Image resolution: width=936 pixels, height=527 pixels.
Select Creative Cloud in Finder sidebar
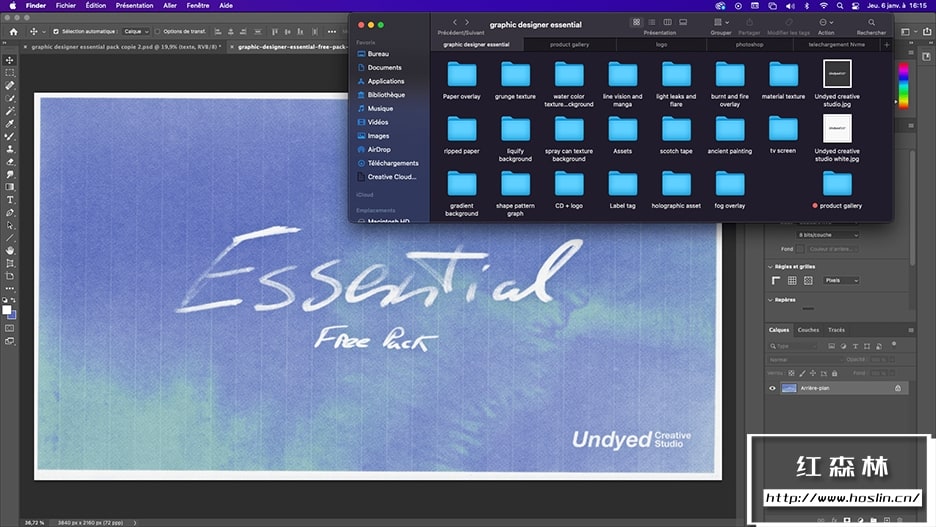pyautogui.click(x=392, y=177)
